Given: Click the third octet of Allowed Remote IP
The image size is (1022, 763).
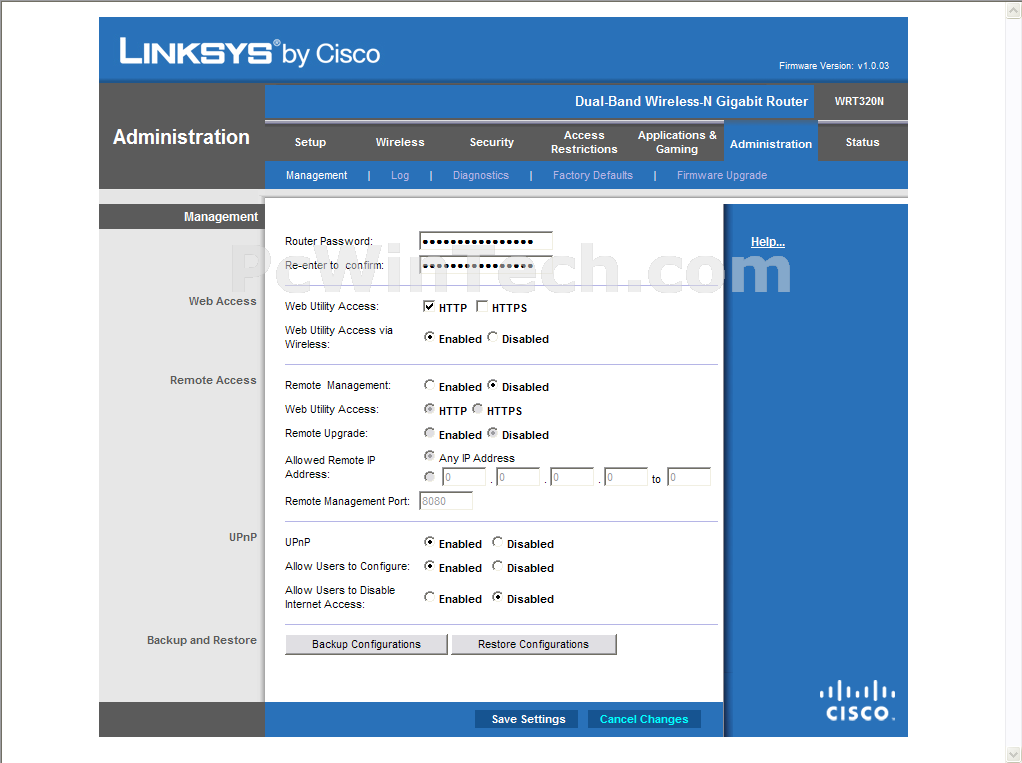Looking at the screenshot, I should tap(572, 477).
